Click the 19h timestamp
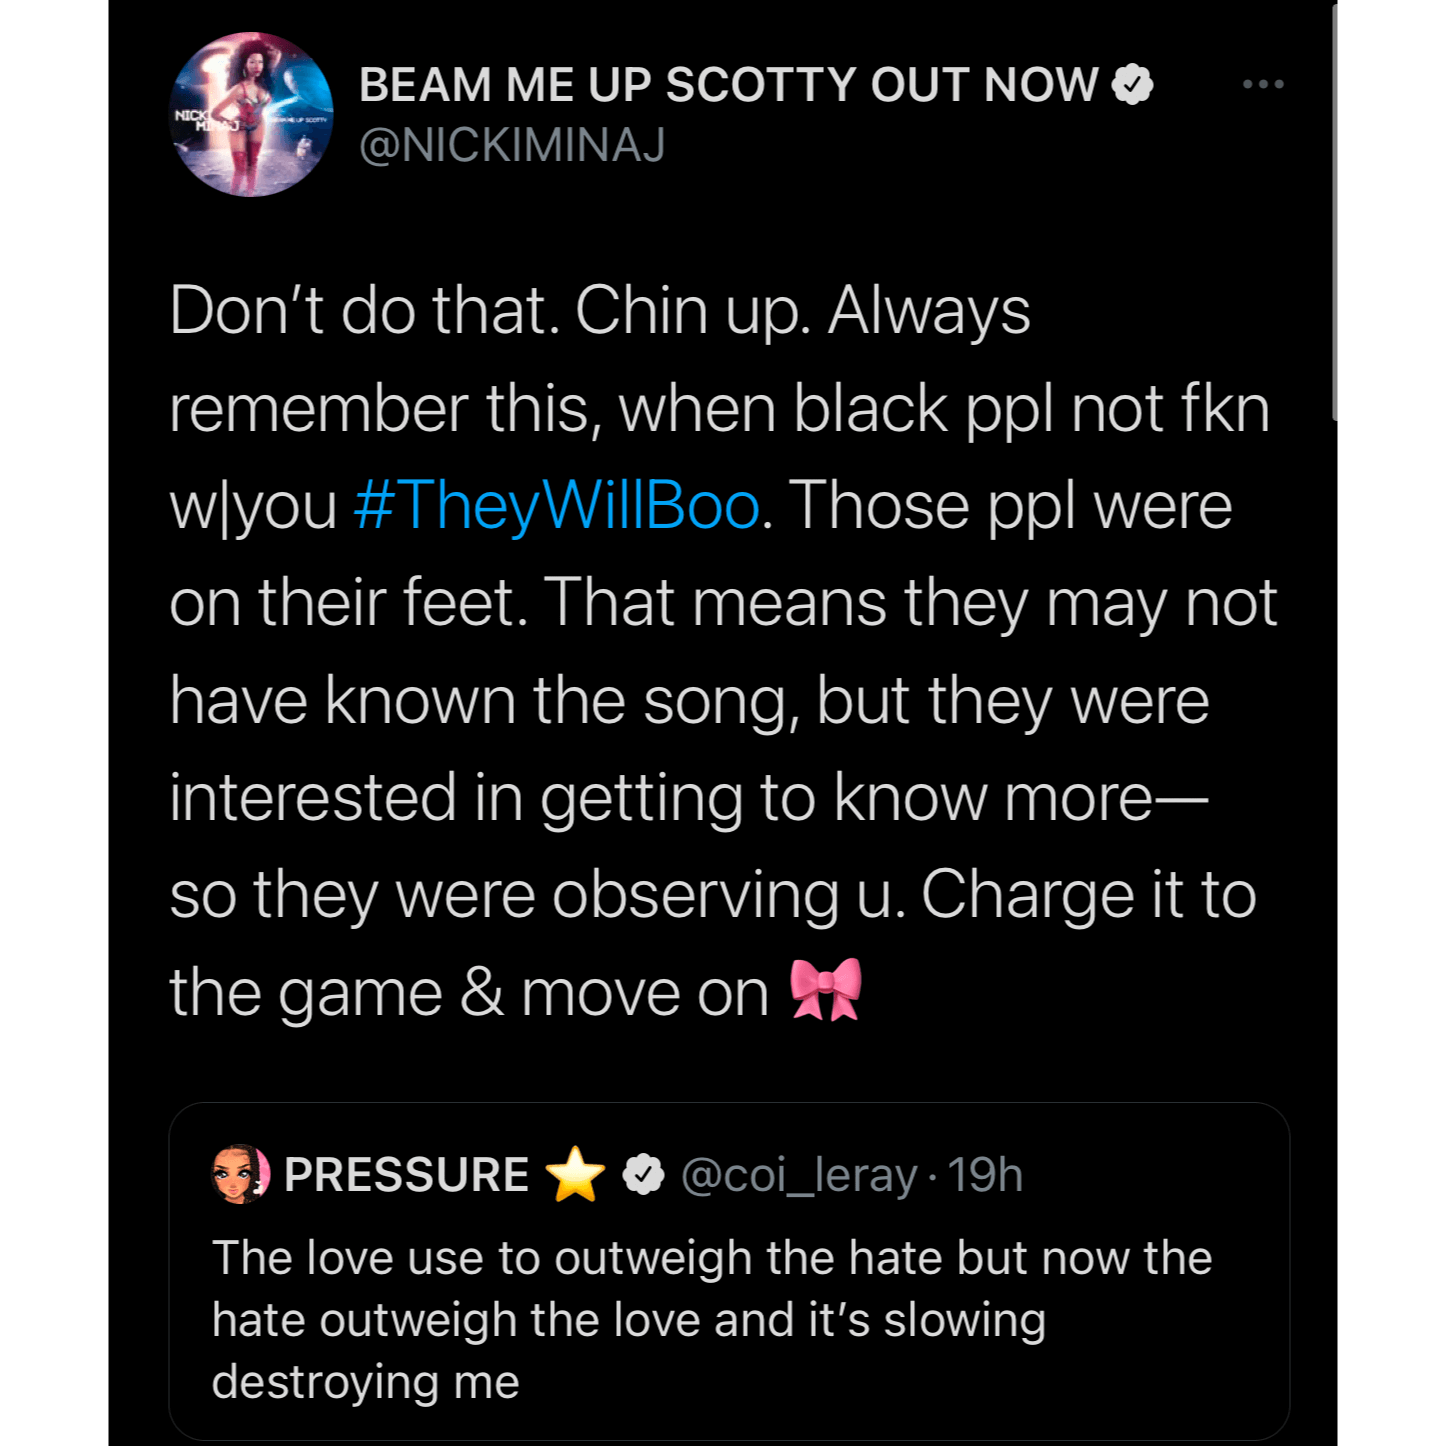The width and height of the screenshot is (1446, 1446). (x=985, y=1175)
